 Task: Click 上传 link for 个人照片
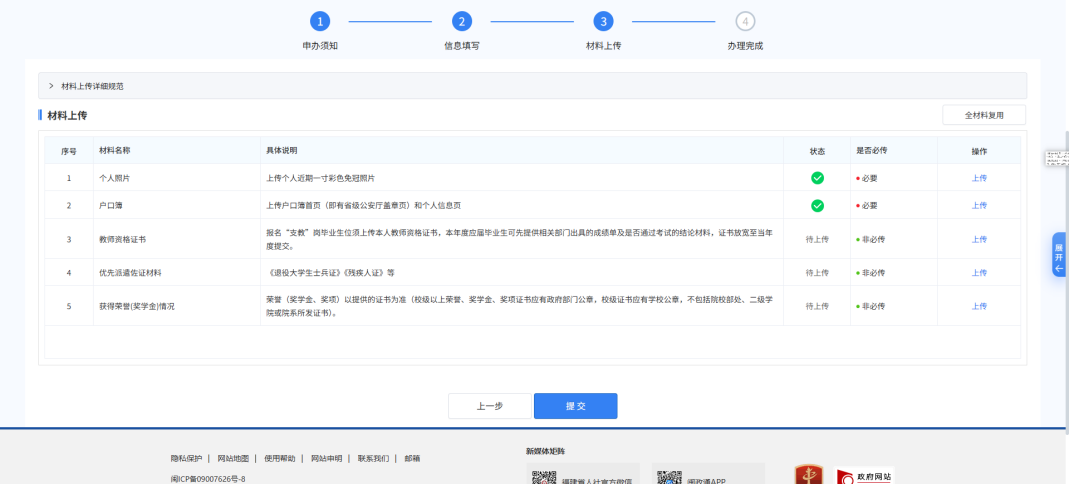pyautogui.click(x=979, y=178)
